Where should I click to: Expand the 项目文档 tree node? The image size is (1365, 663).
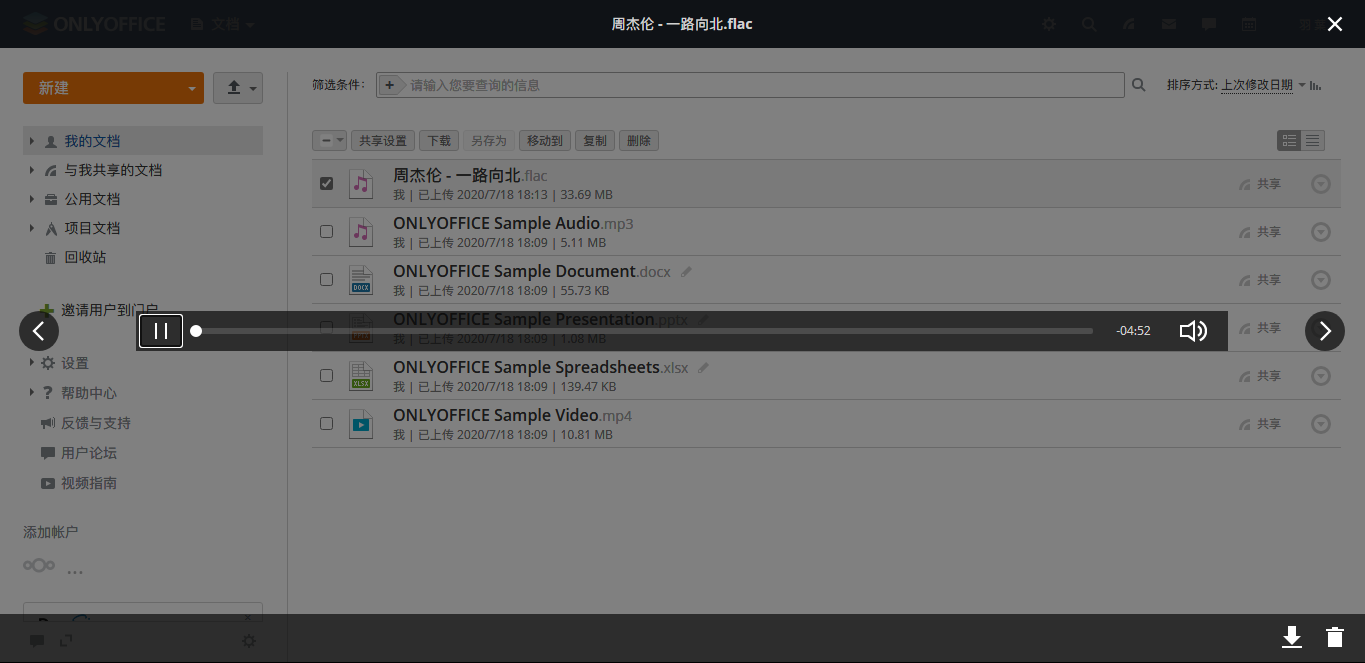click(x=32, y=228)
